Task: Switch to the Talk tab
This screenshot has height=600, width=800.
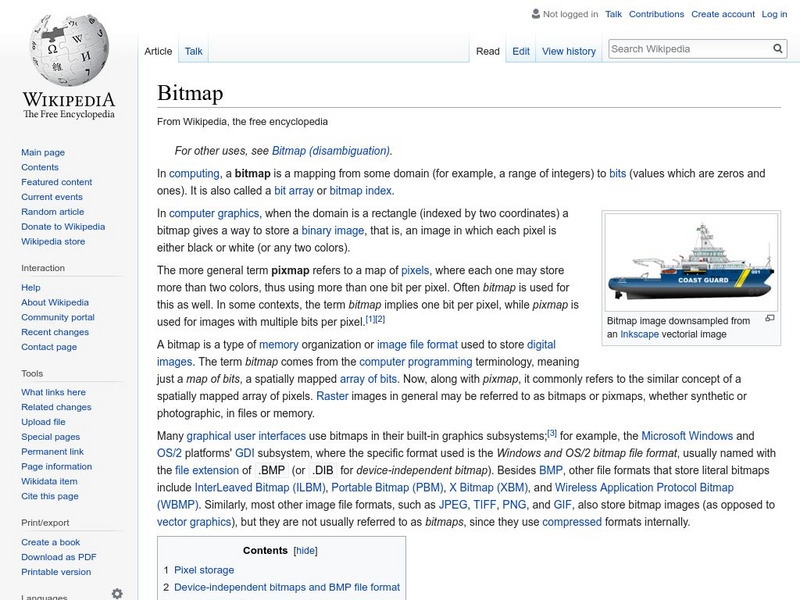Action: [193, 51]
